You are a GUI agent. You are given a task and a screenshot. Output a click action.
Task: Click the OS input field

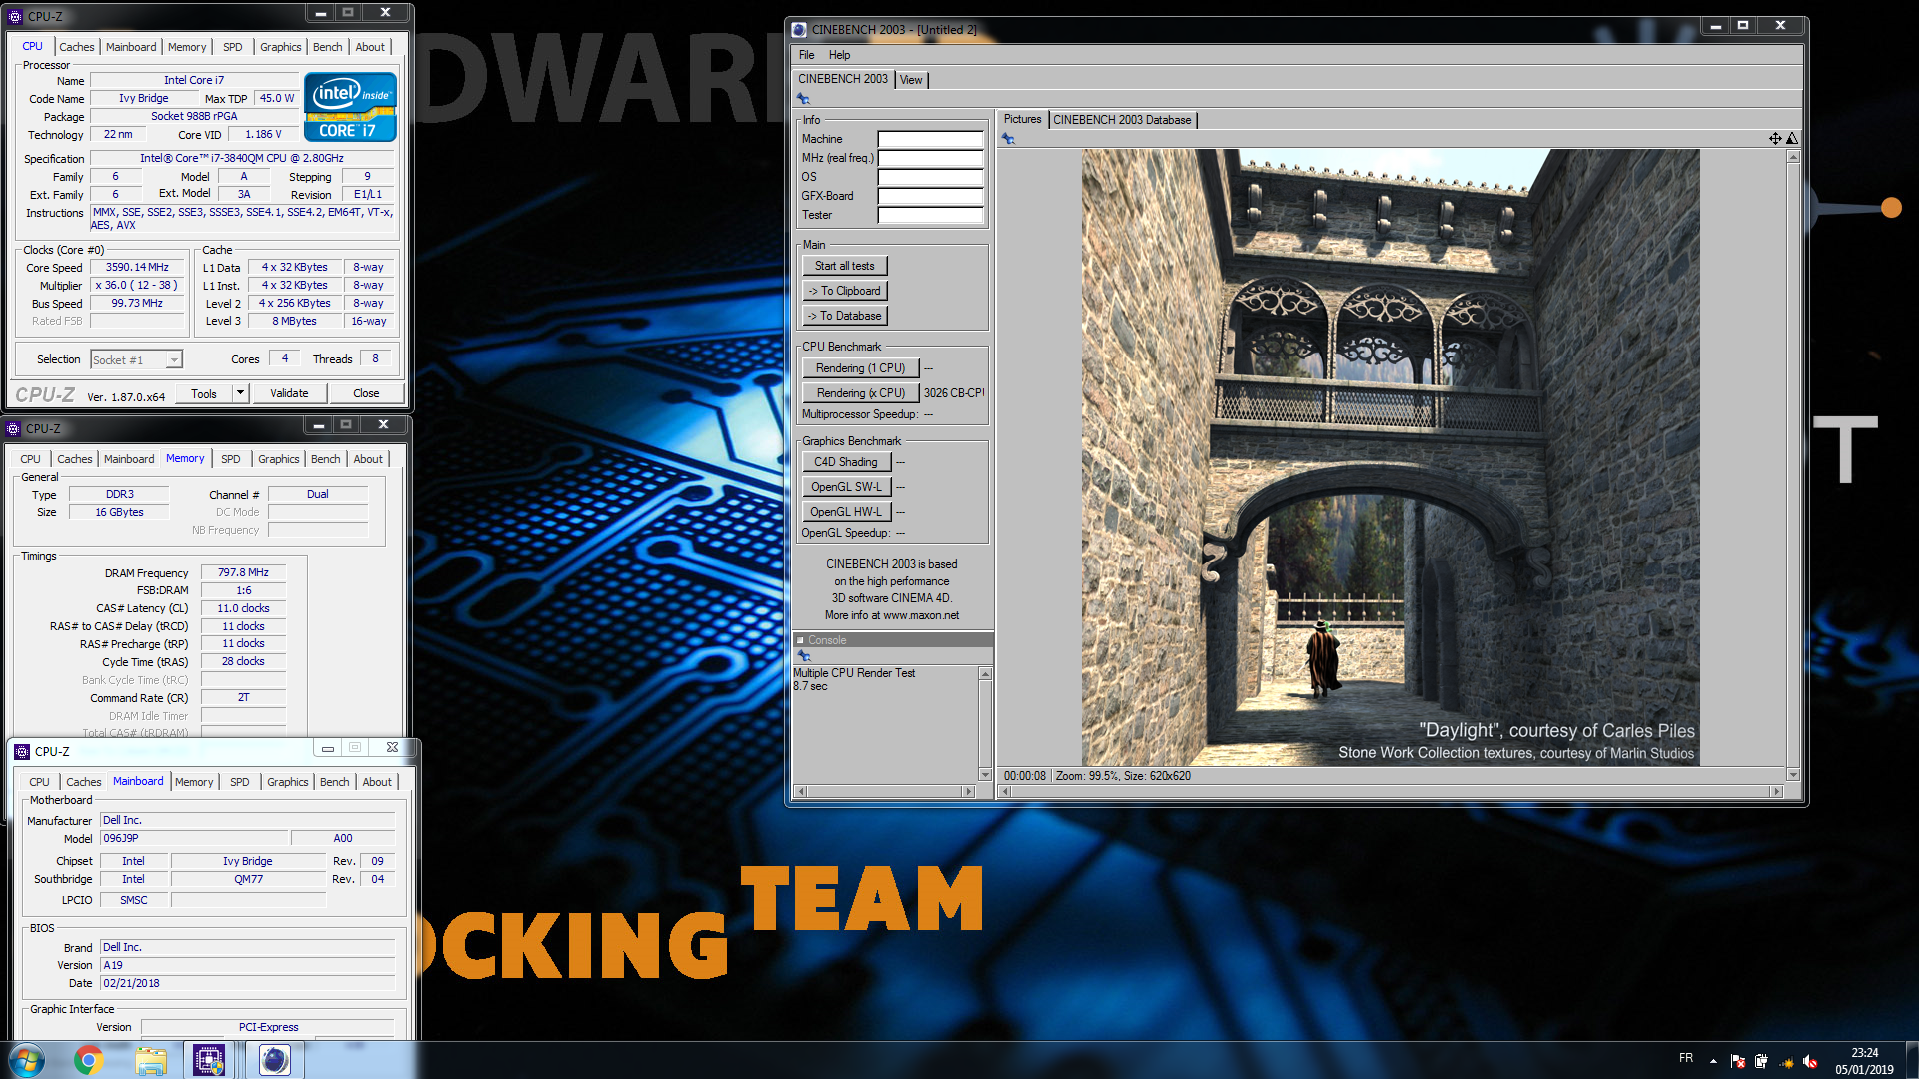(x=930, y=177)
